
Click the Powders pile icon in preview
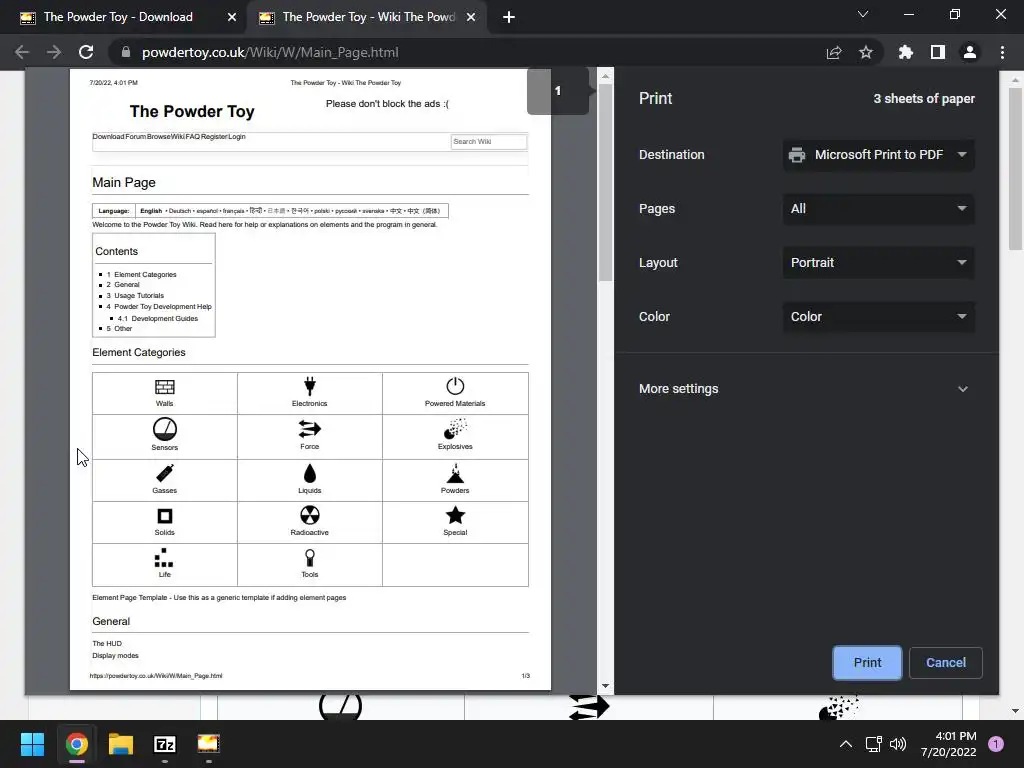pos(455,473)
